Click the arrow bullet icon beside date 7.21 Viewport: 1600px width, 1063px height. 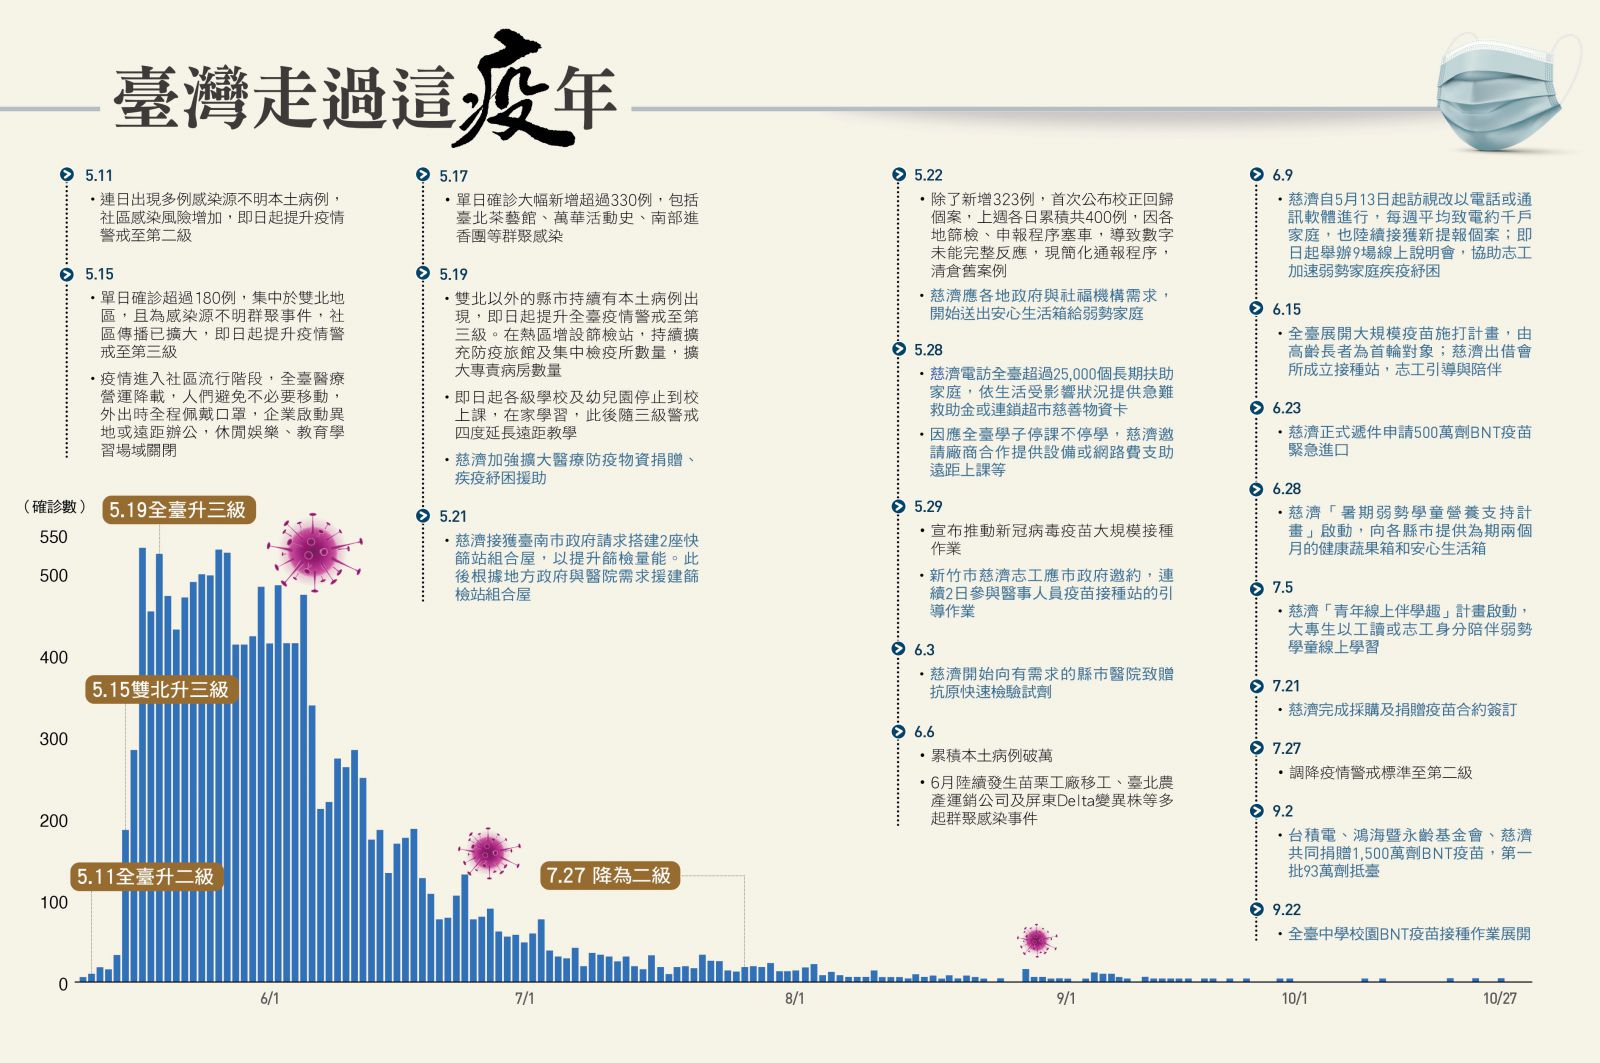[1257, 686]
